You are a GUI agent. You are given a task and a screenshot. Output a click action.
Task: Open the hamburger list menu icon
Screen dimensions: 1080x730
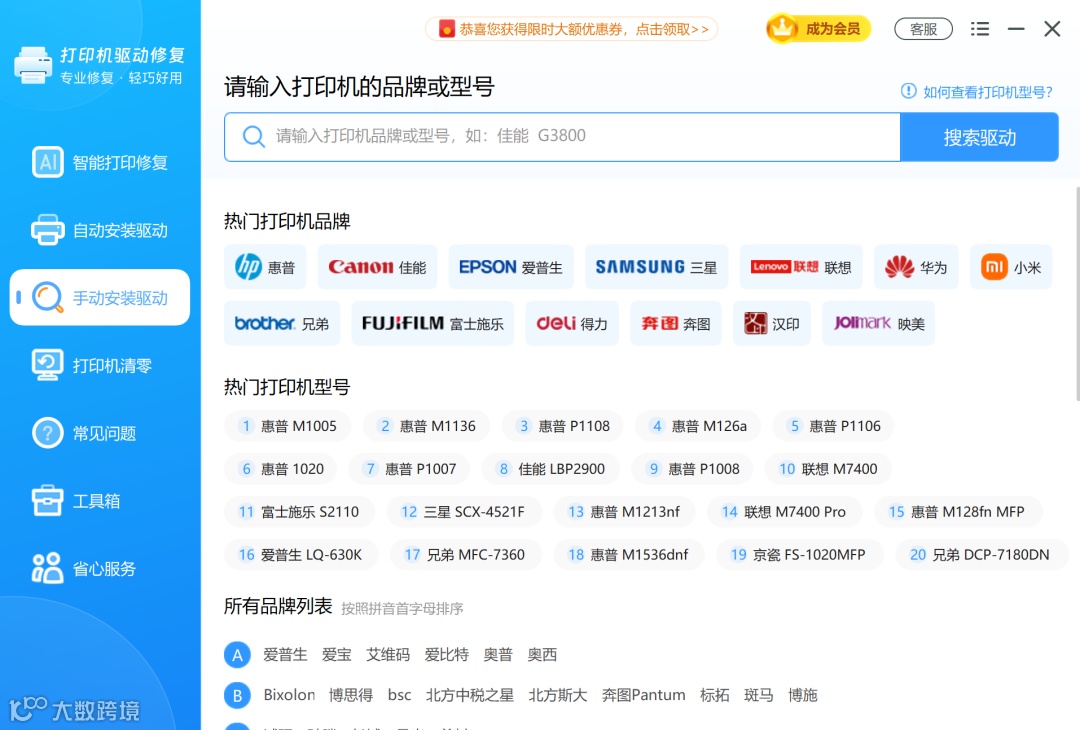[980, 29]
